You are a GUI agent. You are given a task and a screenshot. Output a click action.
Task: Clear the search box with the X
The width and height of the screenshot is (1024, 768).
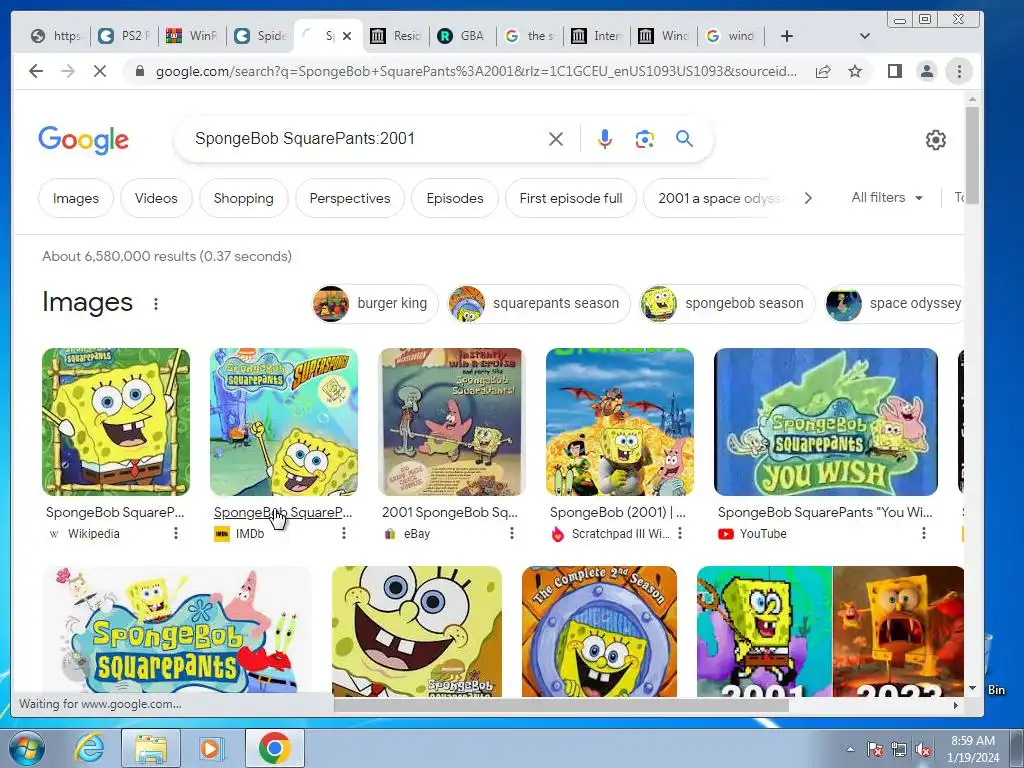click(x=556, y=138)
